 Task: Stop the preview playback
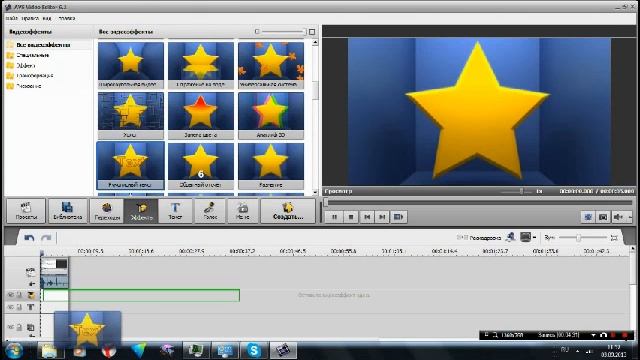(351, 217)
